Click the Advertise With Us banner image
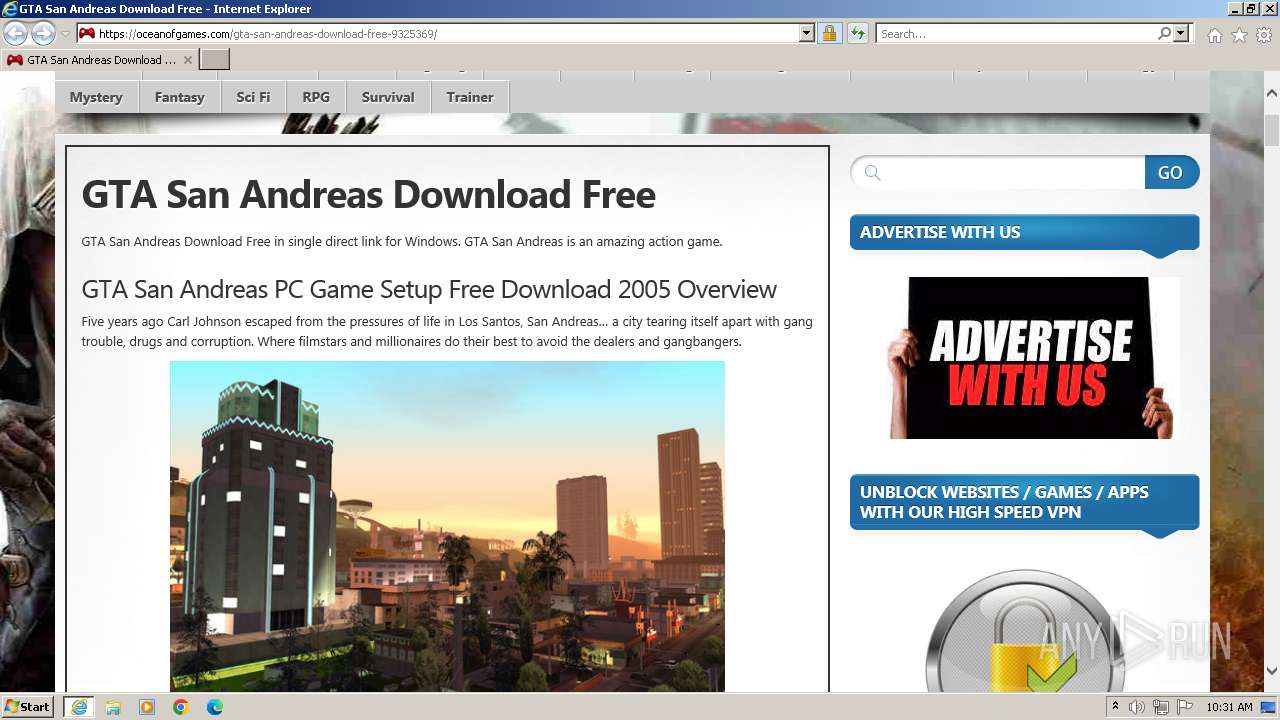The height and width of the screenshot is (720, 1280). pos(1034,358)
